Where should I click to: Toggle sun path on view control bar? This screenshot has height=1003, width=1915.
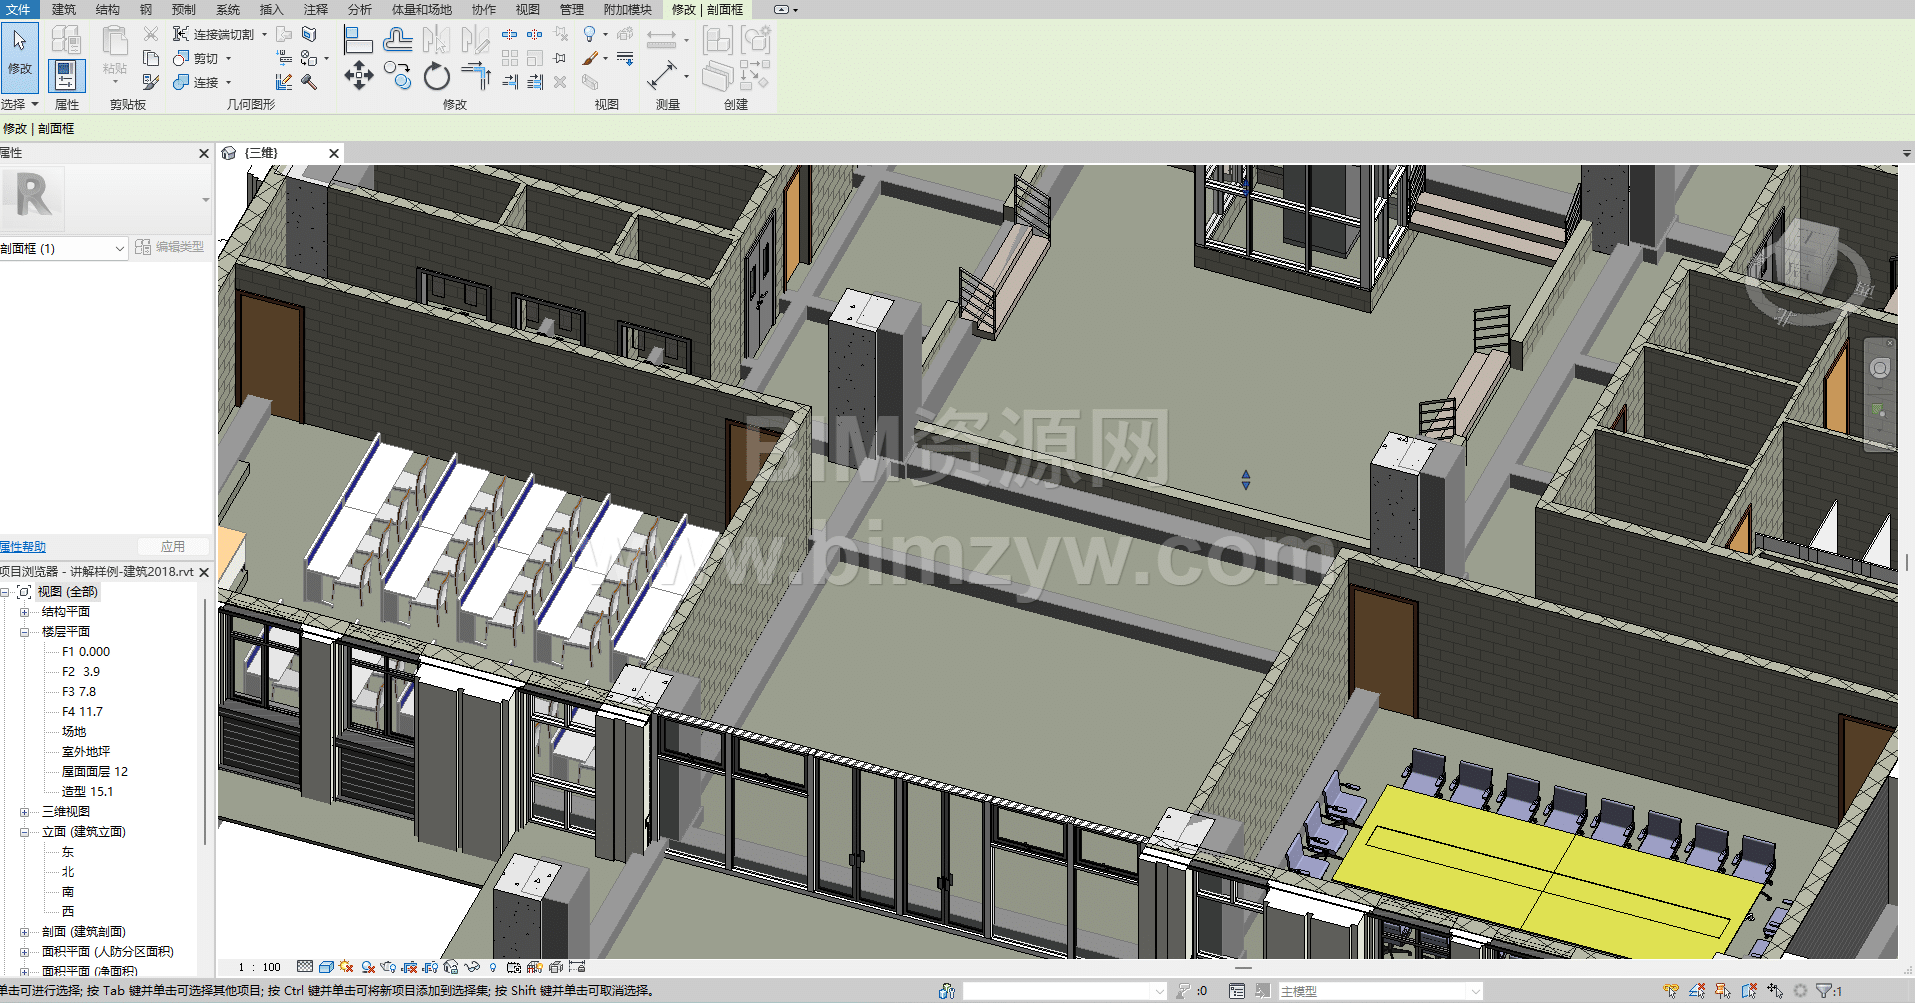coord(346,967)
